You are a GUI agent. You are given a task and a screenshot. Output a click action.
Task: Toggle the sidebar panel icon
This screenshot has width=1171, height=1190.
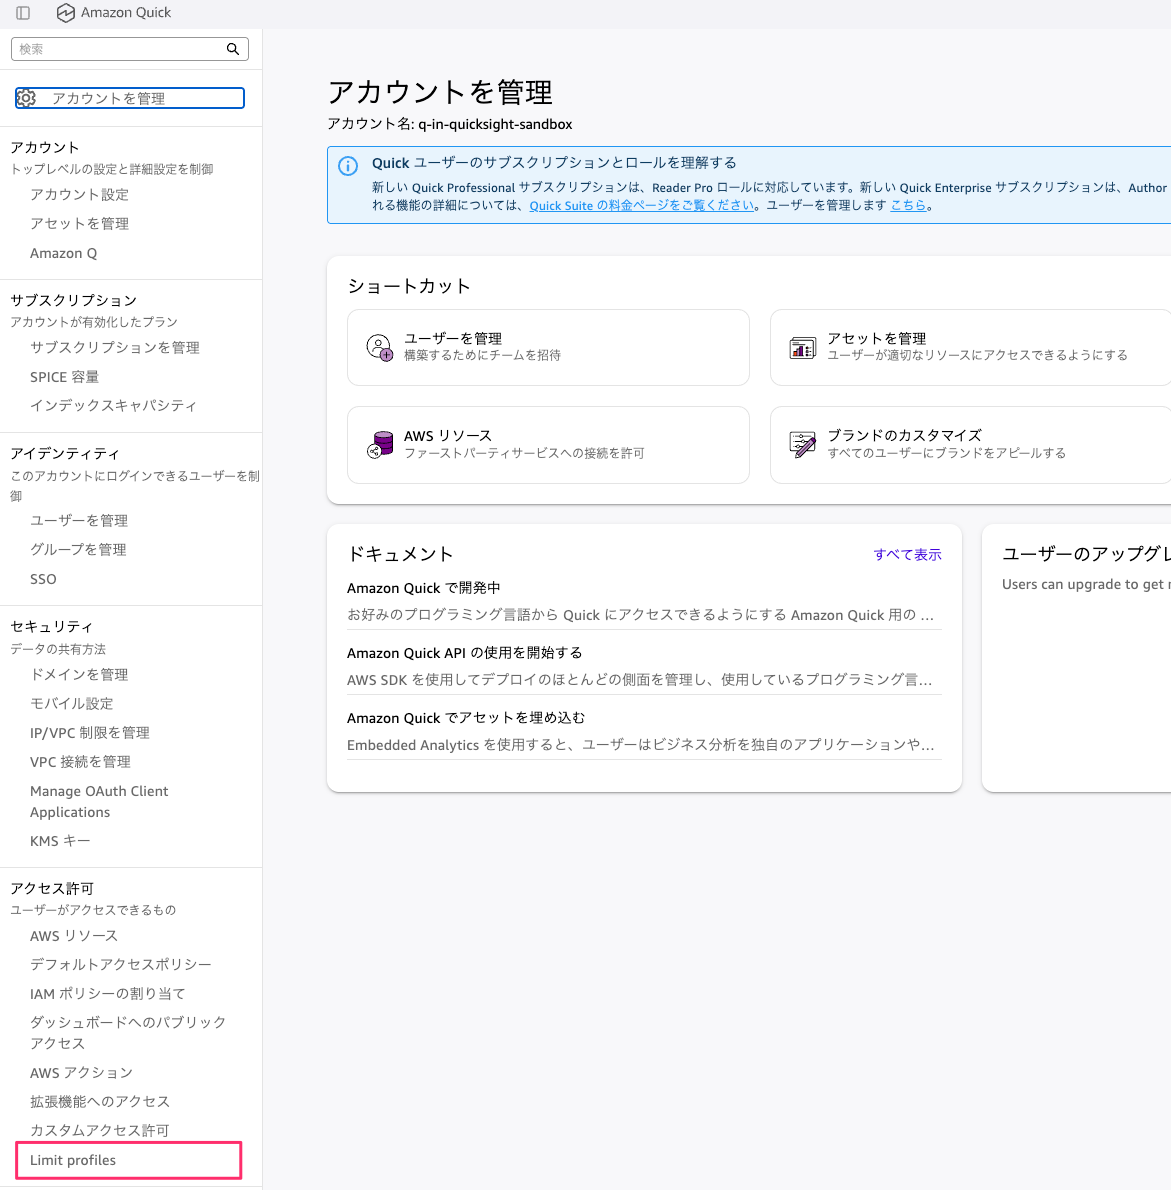click(x=23, y=13)
